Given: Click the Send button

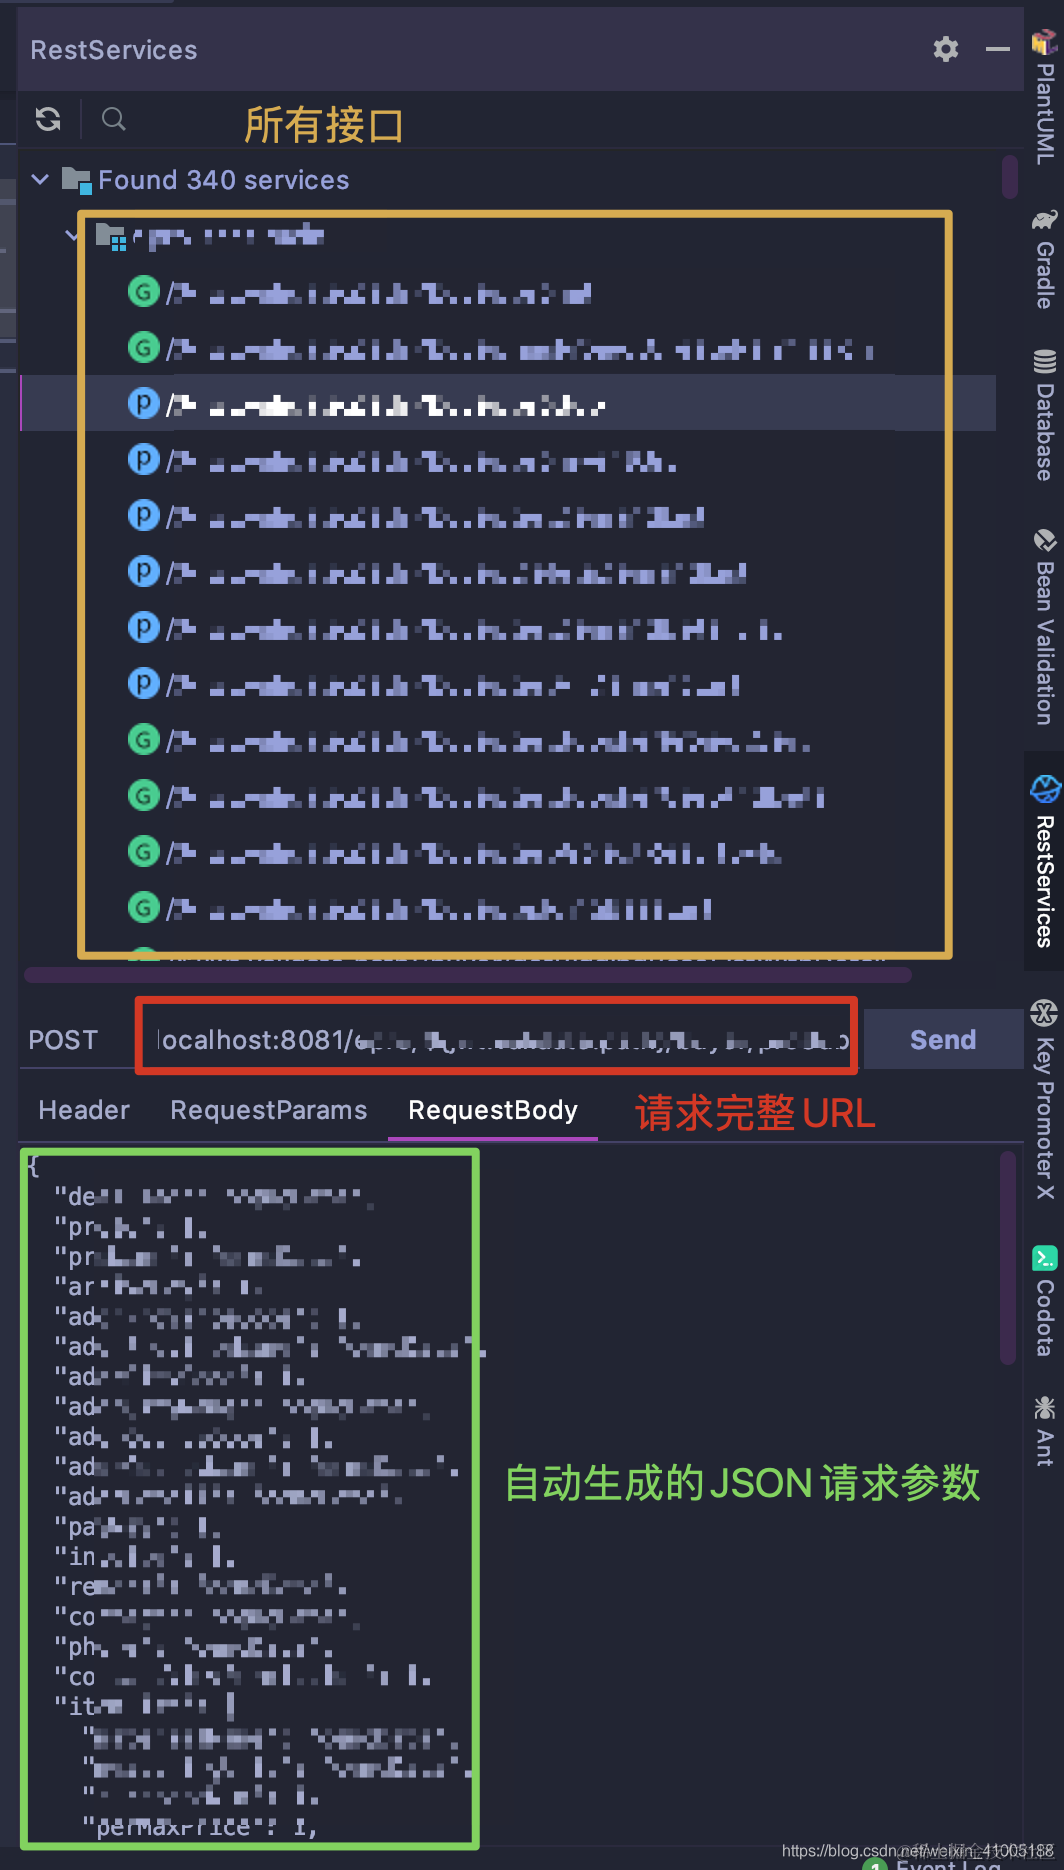Looking at the screenshot, I should click(x=942, y=1040).
